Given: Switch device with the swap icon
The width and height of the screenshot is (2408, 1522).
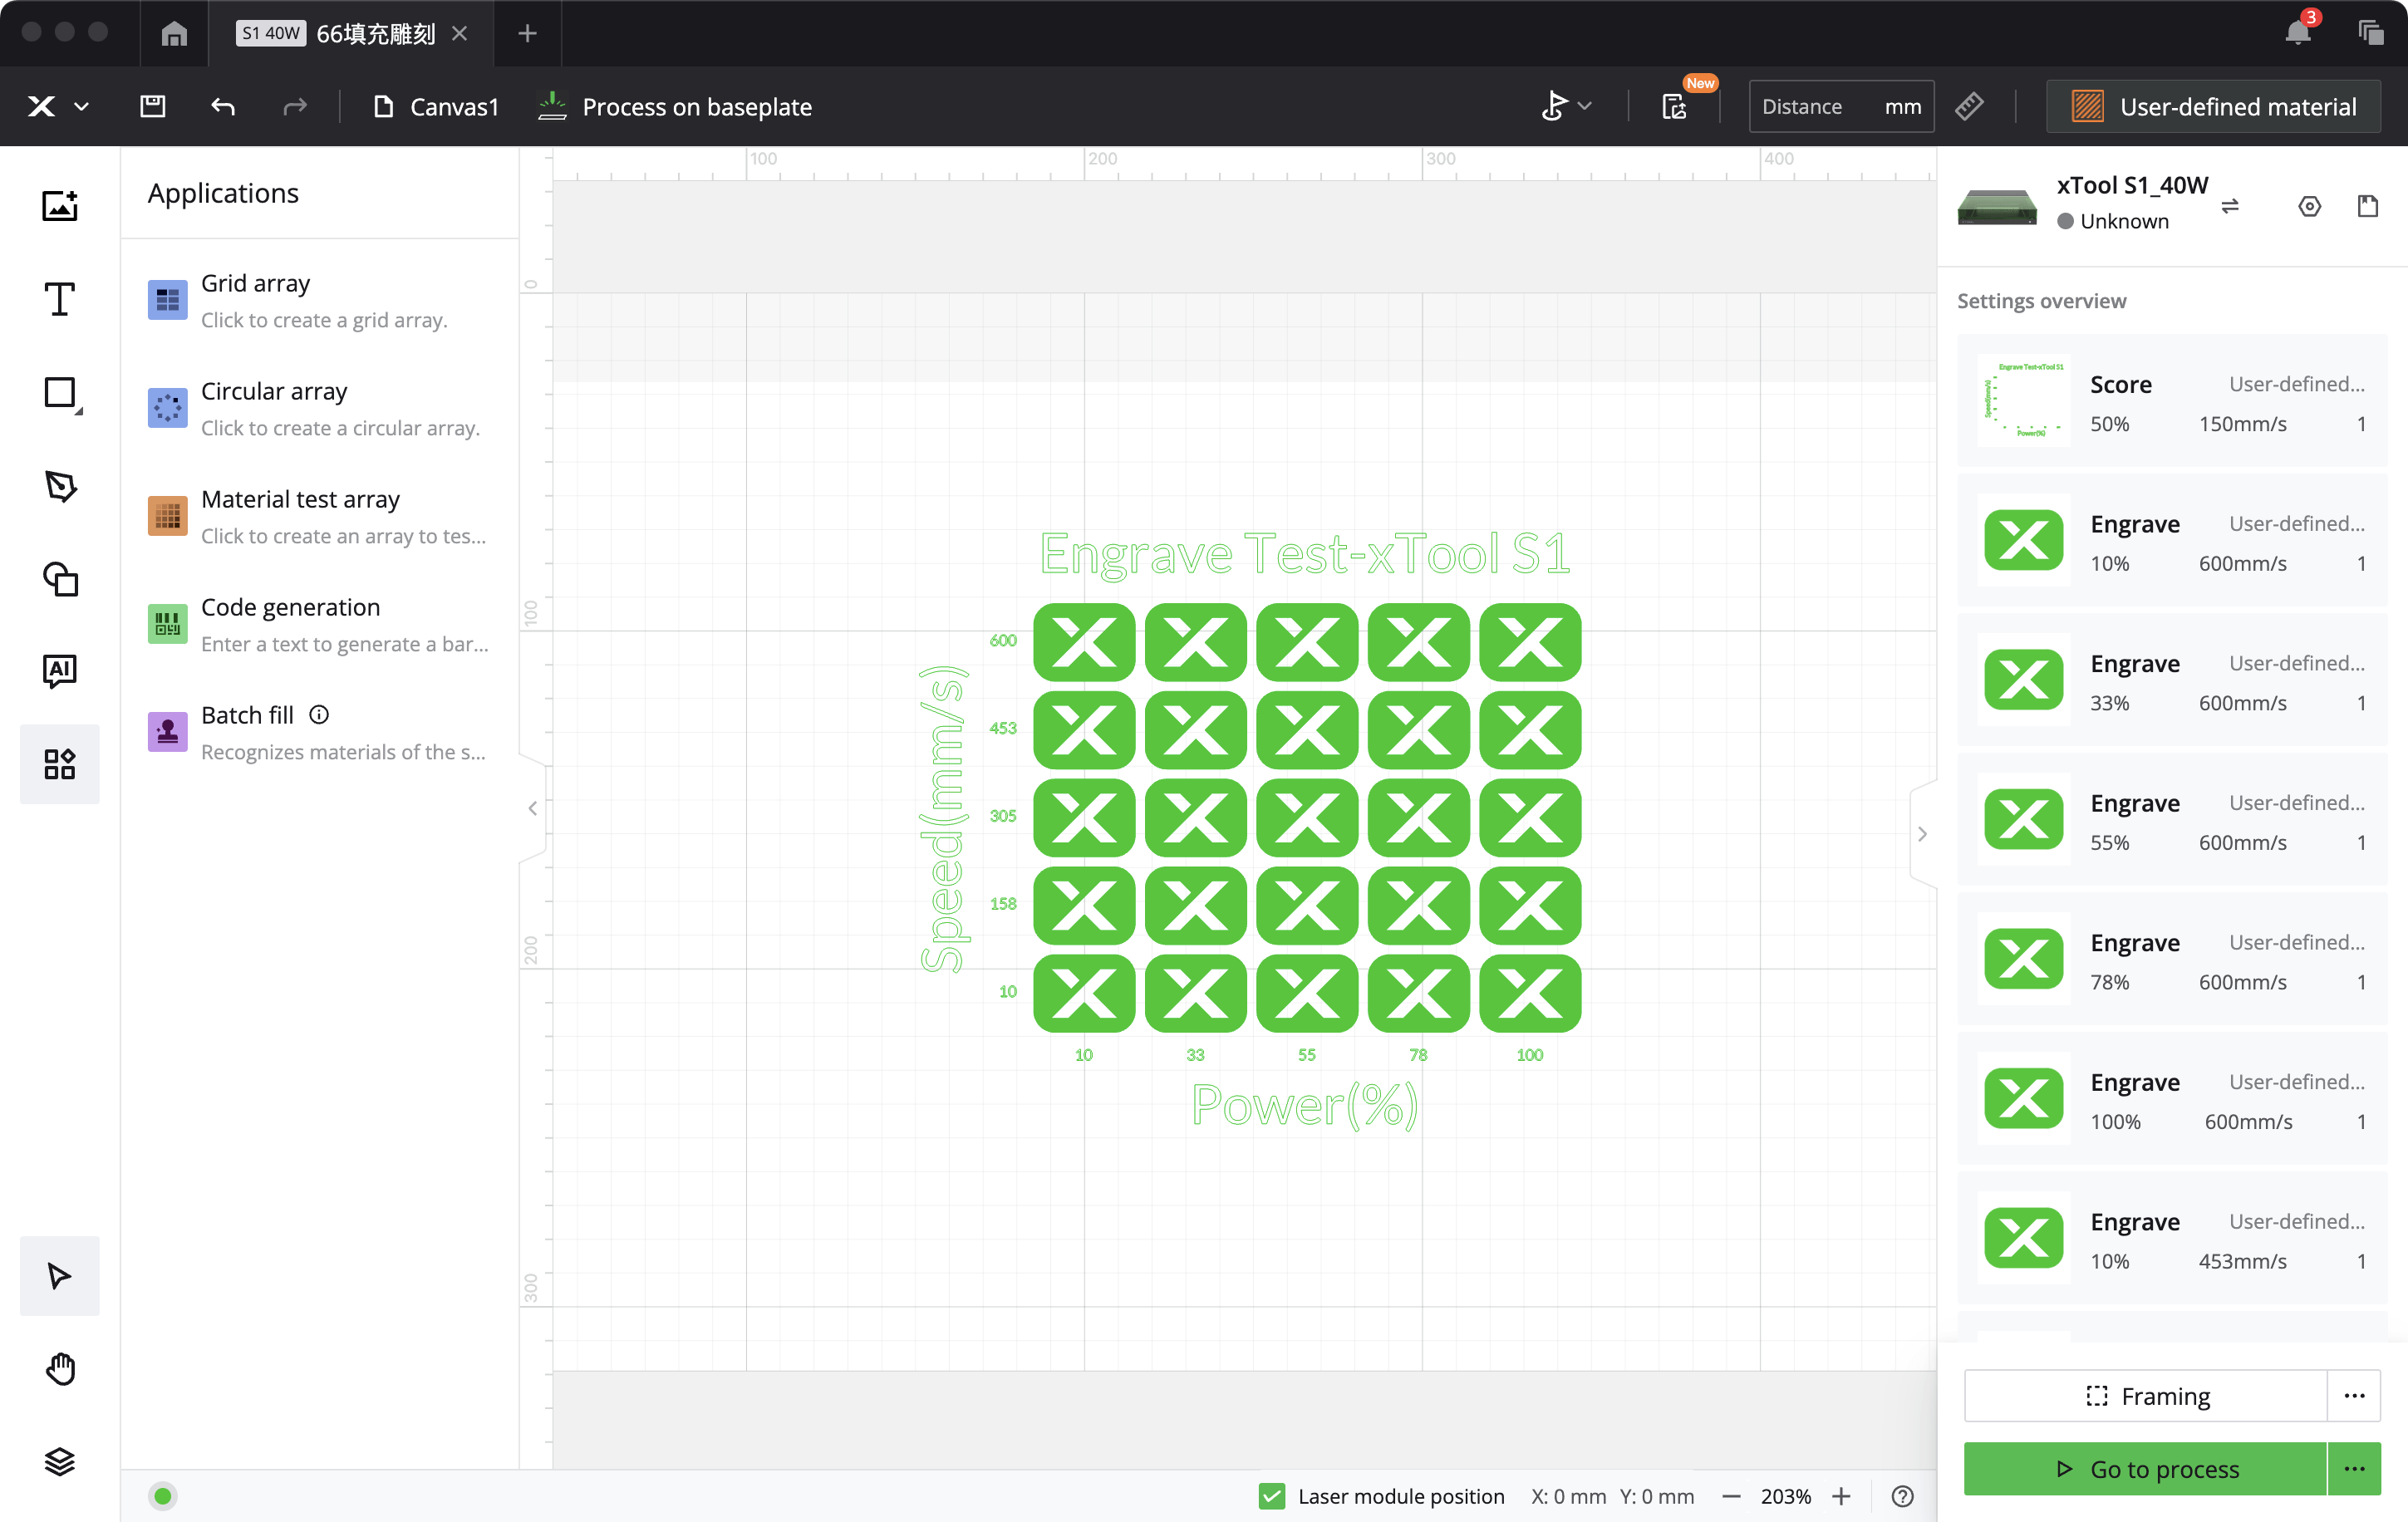Looking at the screenshot, I should 2230,206.
